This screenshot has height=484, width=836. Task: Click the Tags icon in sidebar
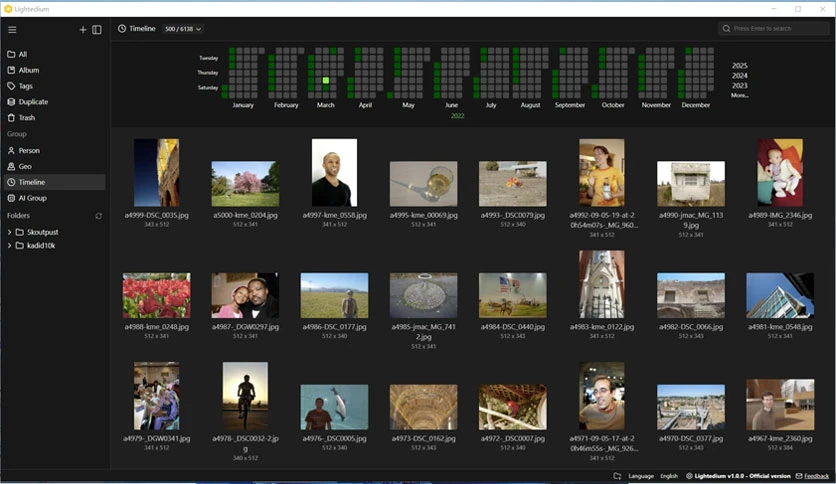[x=11, y=86]
